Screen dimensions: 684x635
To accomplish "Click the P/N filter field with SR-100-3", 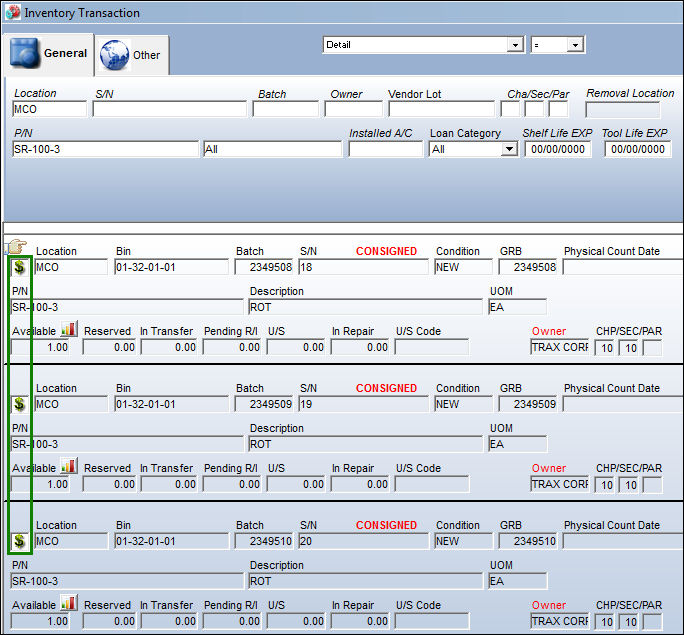I will [x=105, y=149].
